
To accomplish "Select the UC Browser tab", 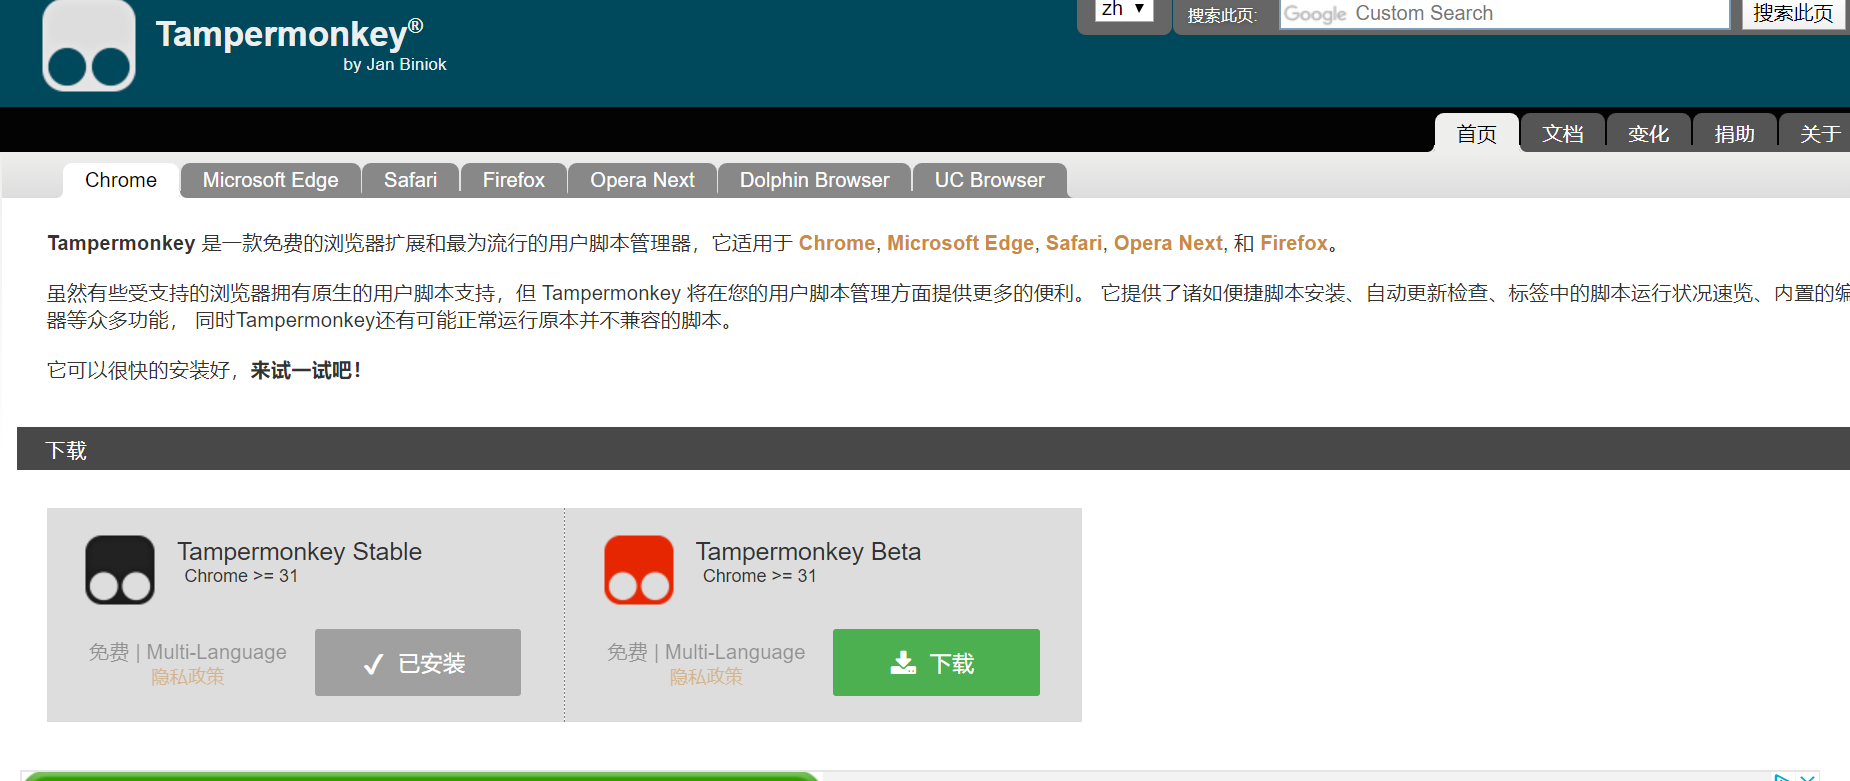I will coord(990,180).
